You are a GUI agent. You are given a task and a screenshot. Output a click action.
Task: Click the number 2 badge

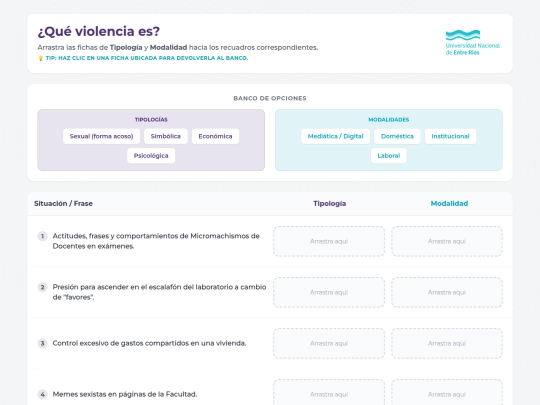[42, 287]
